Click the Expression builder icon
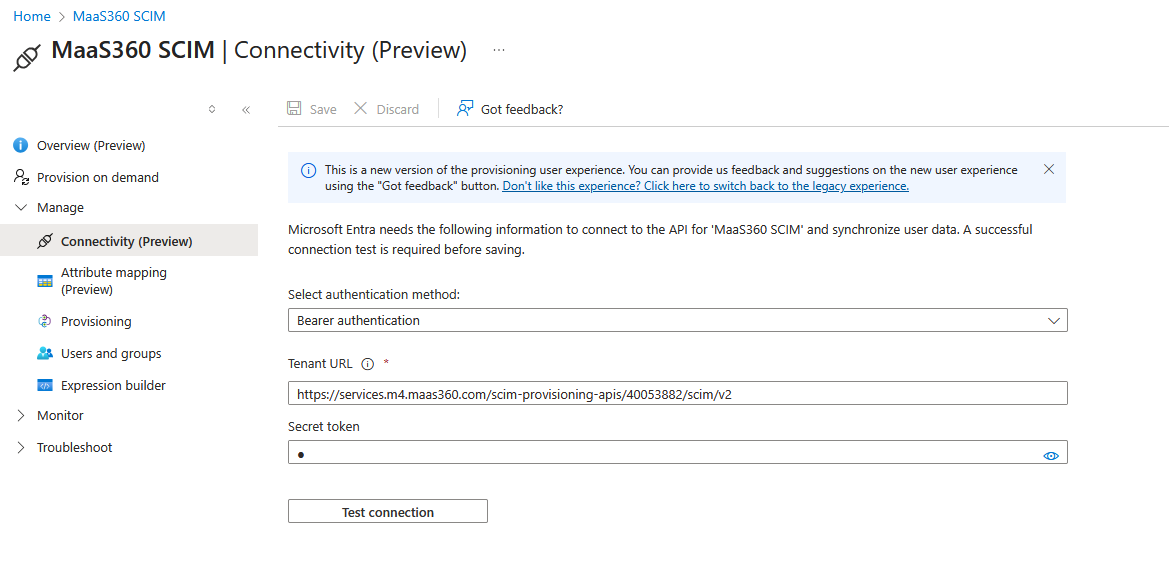The height and width of the screenshot is (586, 1169). tap(45, 385)
